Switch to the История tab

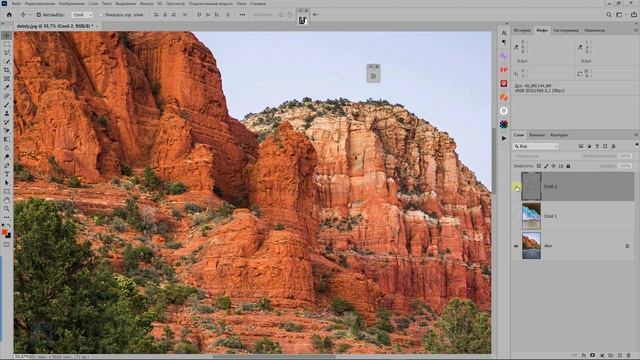(x=522, y=30)
